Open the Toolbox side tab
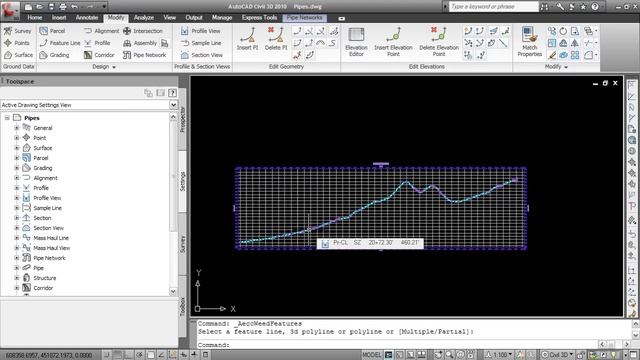 (182, 307)
